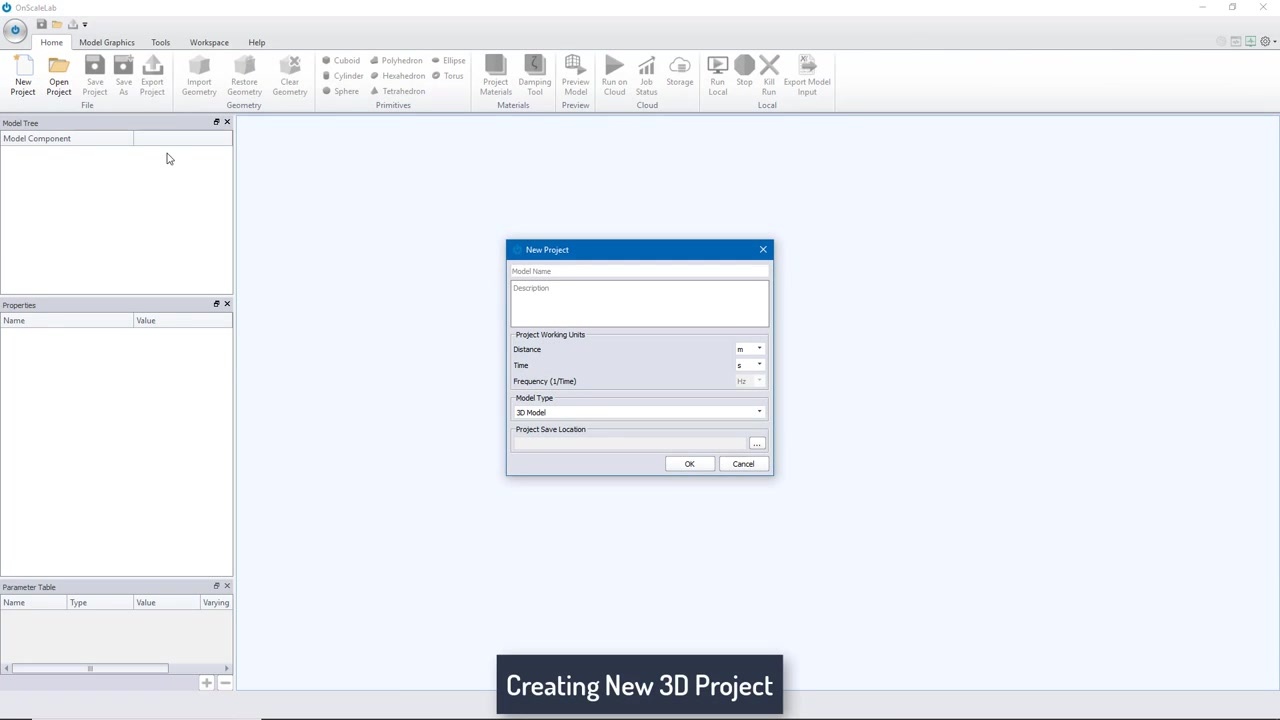Click the Model Component column header
The width and height of the screenshot is (1280, 720).
click(67, 138)
